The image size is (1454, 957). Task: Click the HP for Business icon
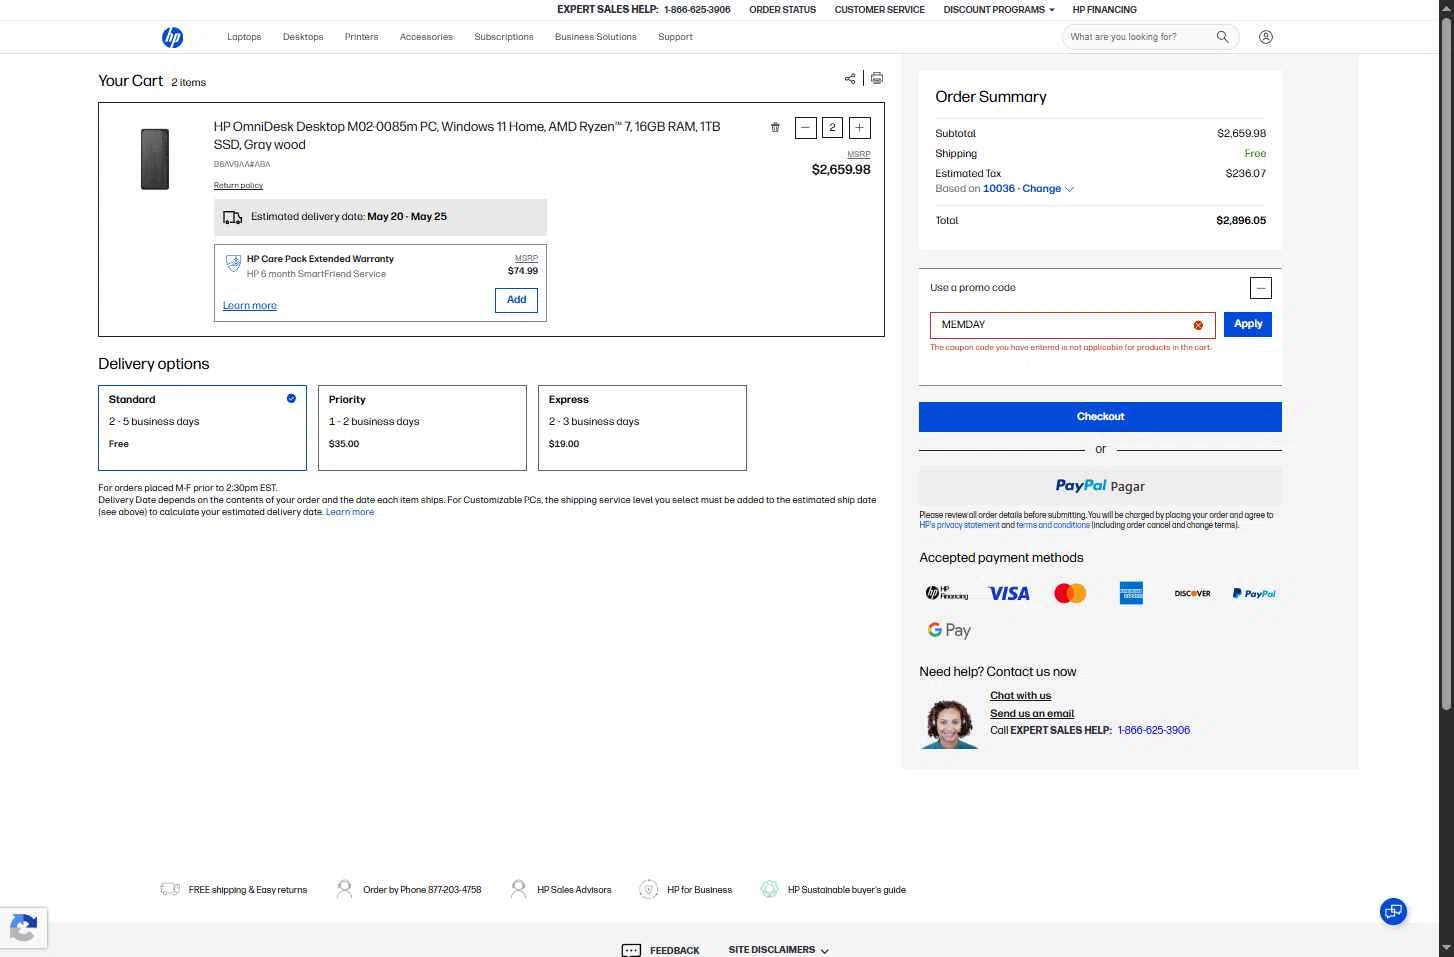[x=648, y=889]
